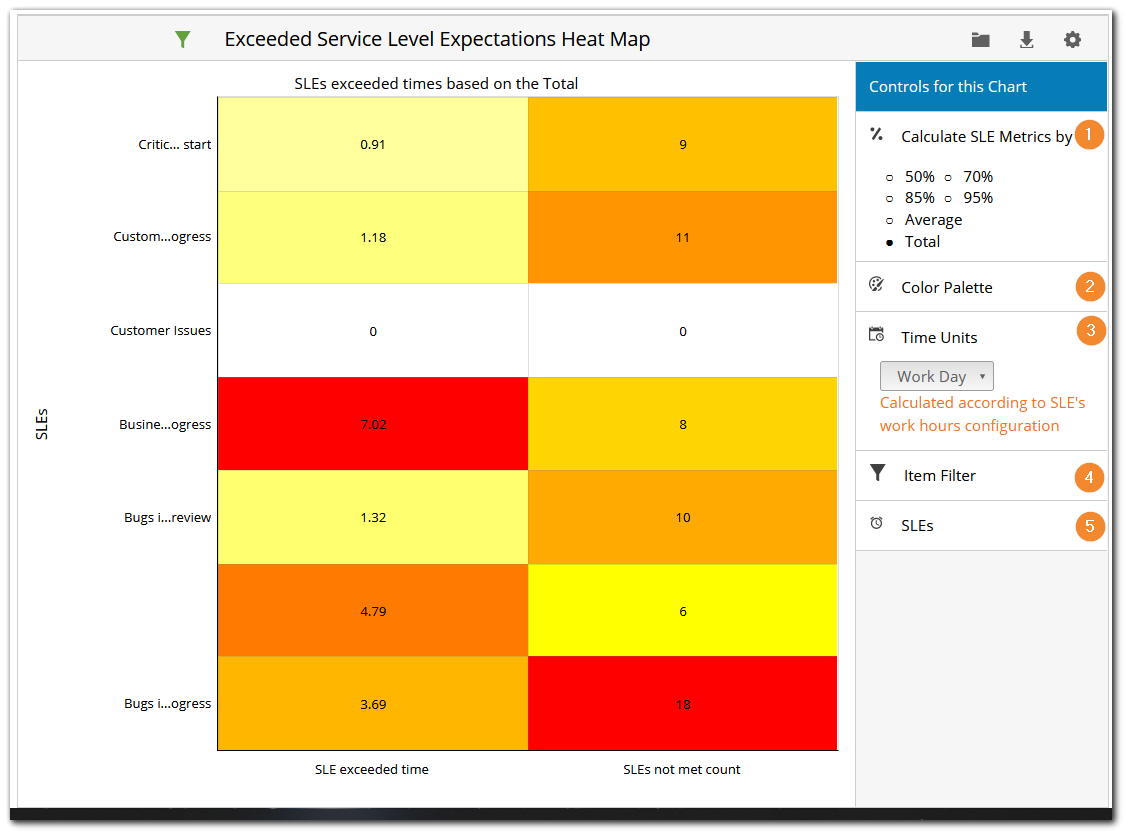The height and width of the screenshot is (838, 1130).
Task: Expand the Color Palette section
Action: pyautogui.click(x=946, y=287)
